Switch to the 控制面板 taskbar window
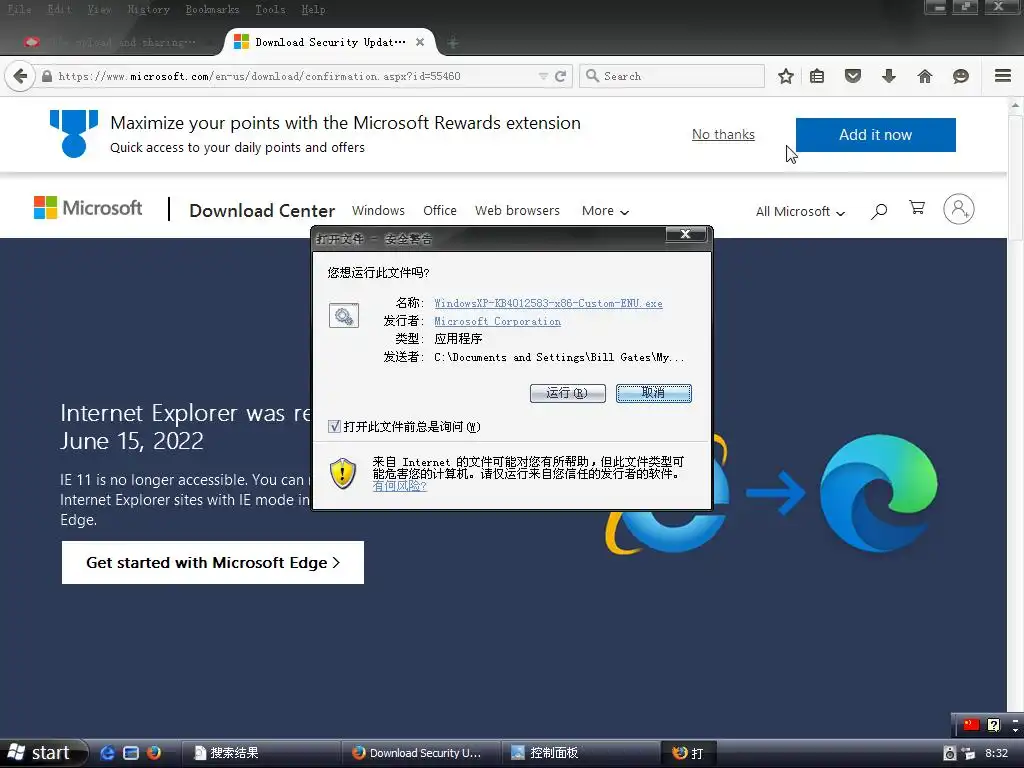Viewport: 1024px width, 768px height. [580, 753]
